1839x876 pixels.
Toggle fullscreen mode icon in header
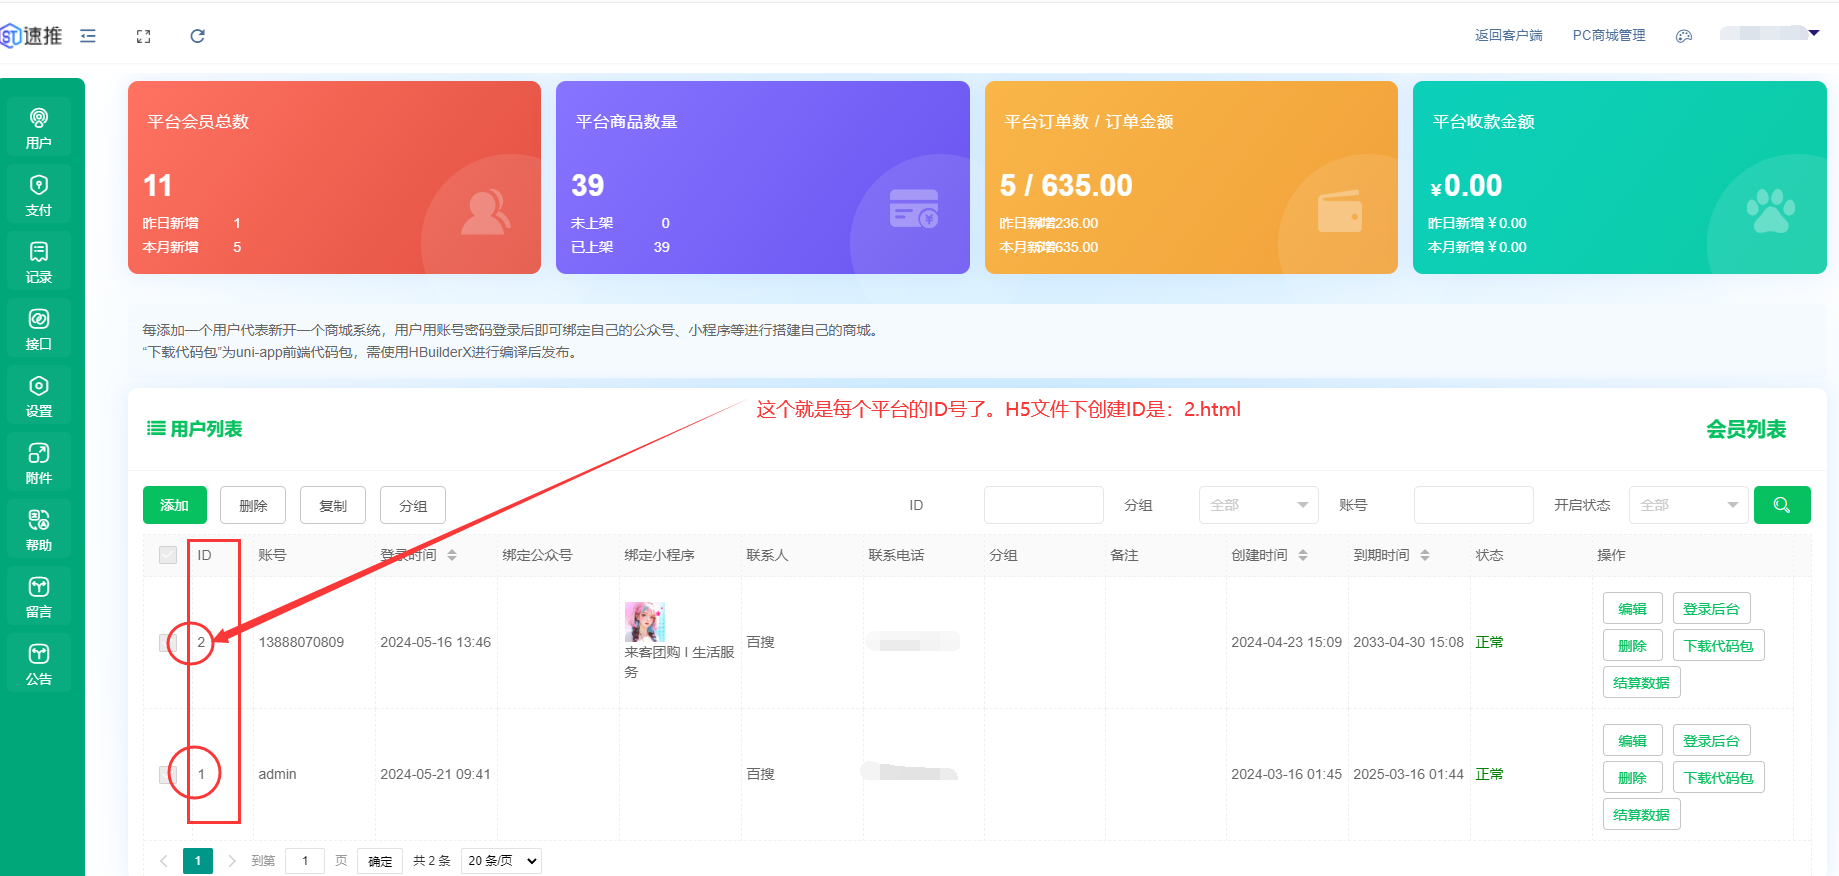pos(143,36)
